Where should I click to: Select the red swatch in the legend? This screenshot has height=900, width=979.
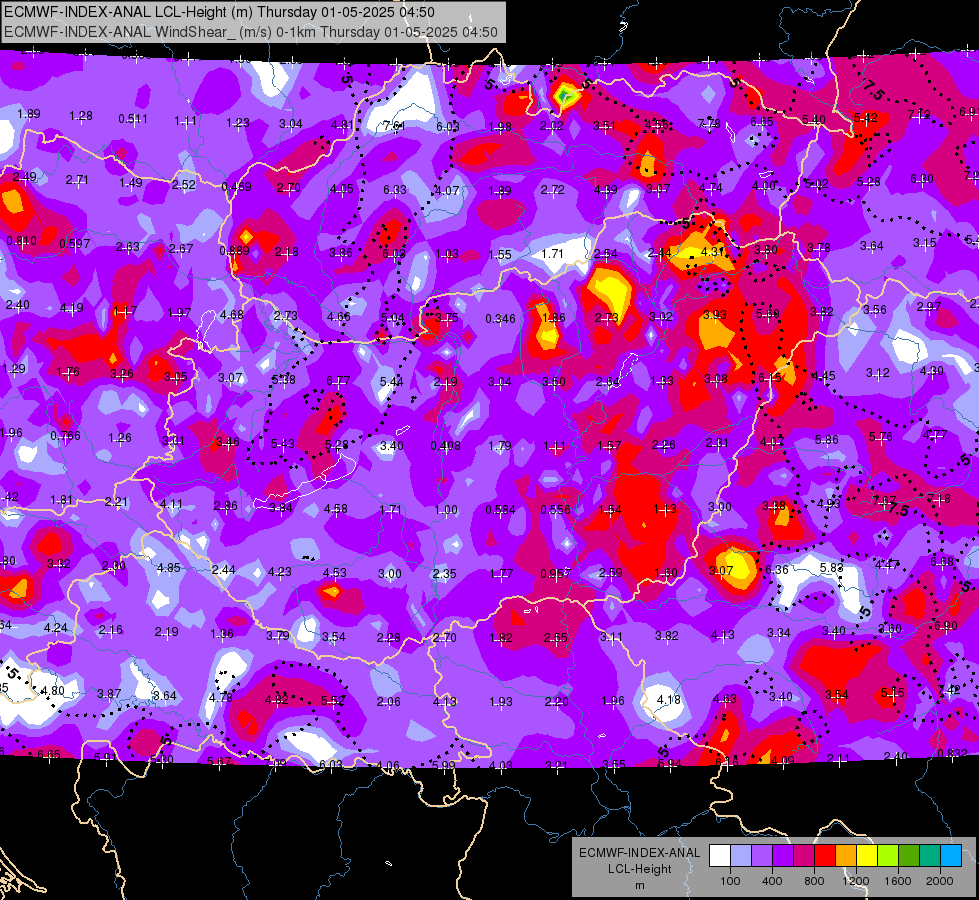pos(825,855)
